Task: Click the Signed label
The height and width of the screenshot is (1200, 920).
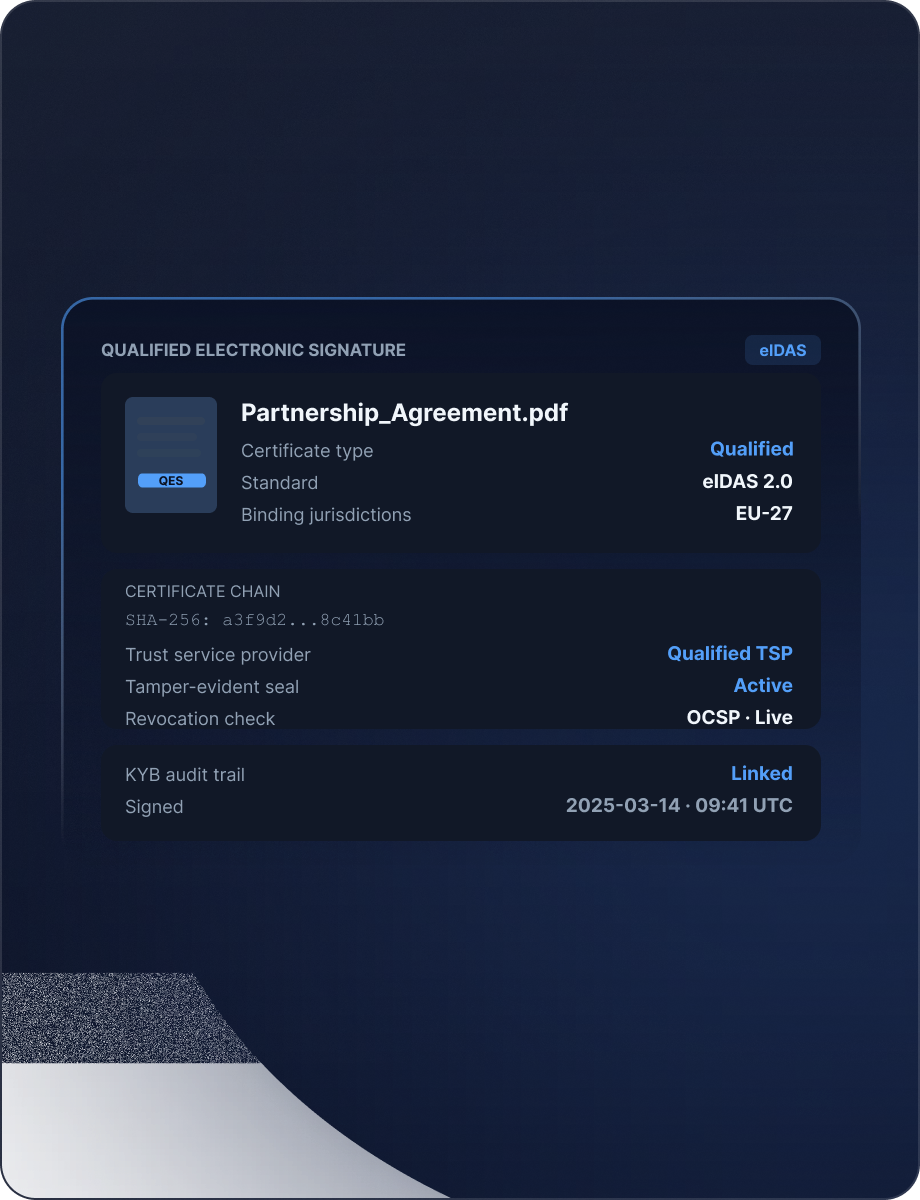Action: click(x=154, y=807)
